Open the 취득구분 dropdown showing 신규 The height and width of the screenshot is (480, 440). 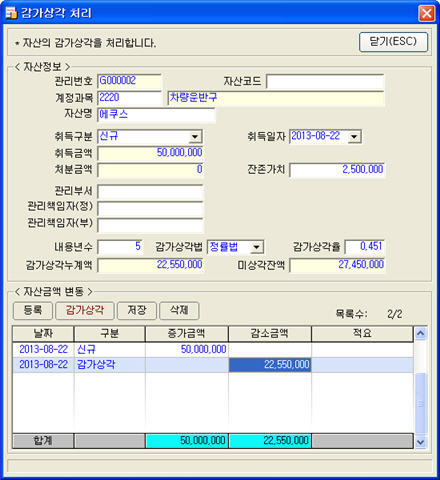[195, 137]
